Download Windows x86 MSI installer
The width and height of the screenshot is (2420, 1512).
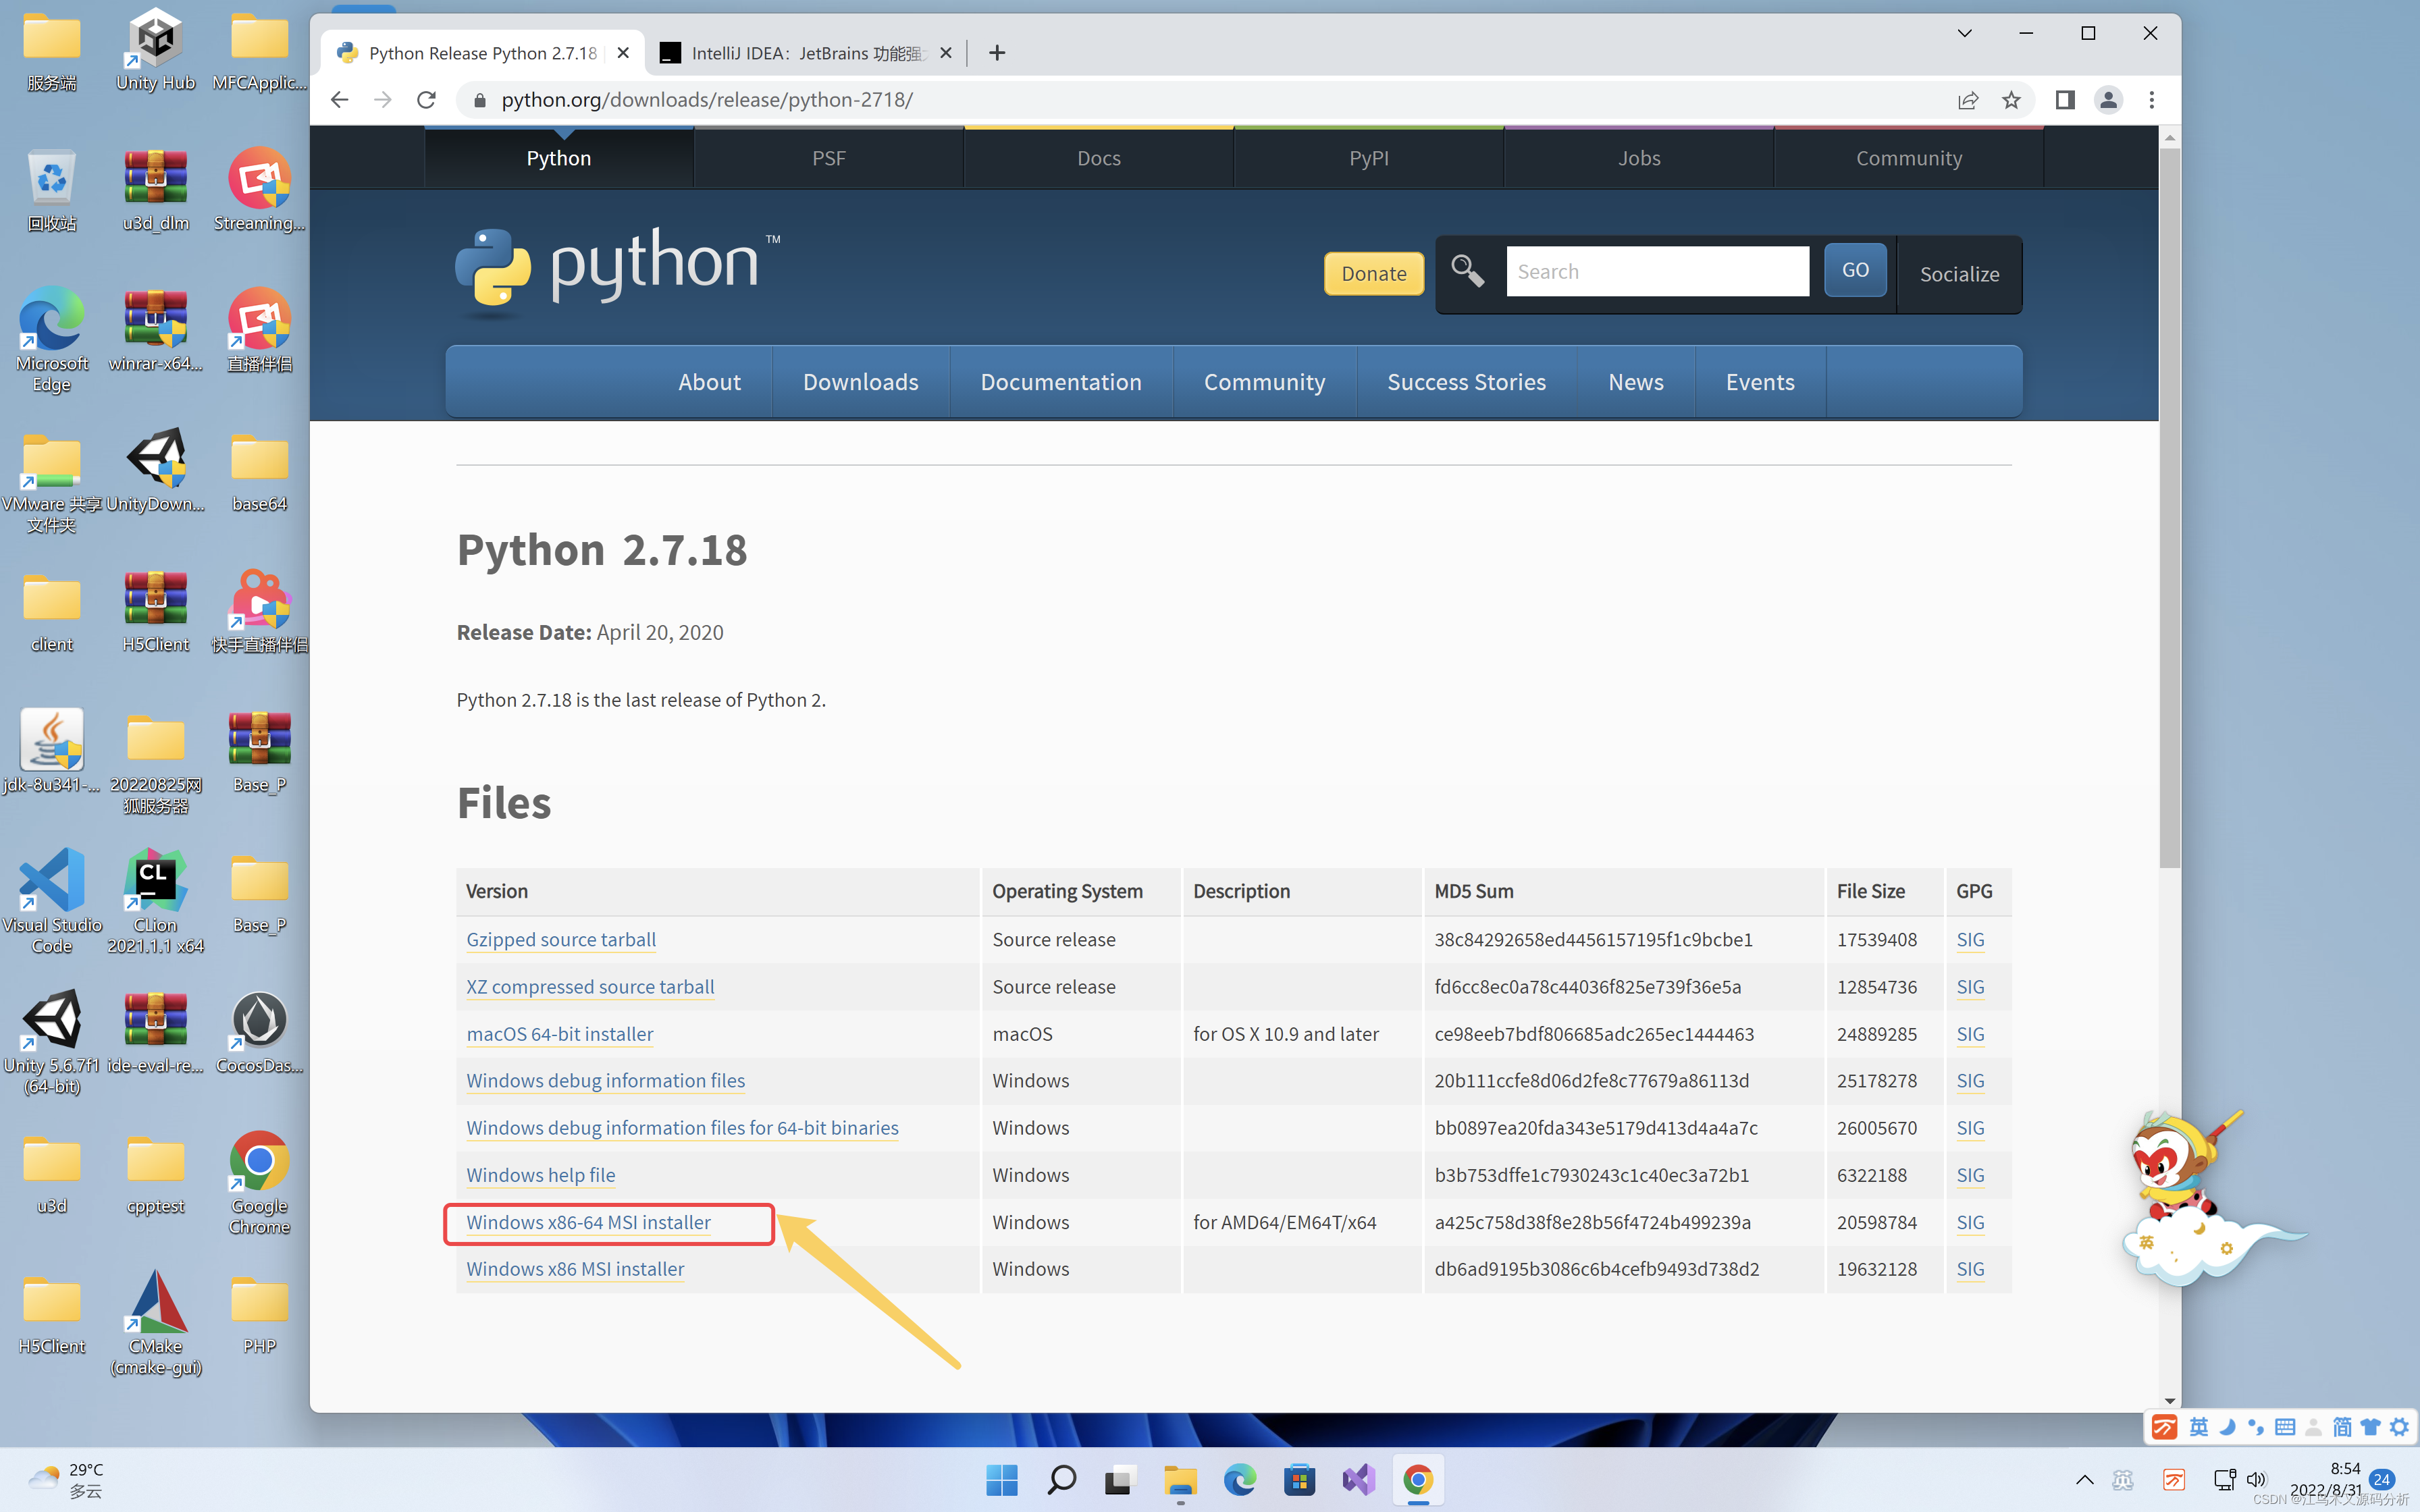click(575, 1269)
